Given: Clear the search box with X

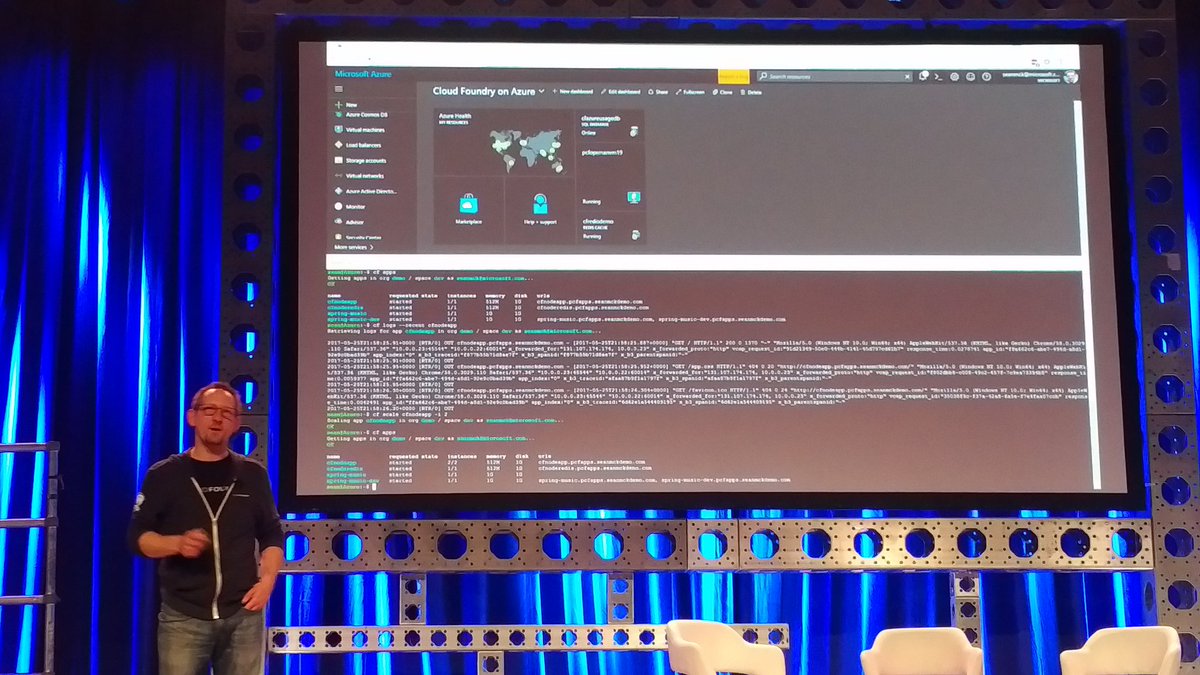Looking at the screenshot, I should click(x=905, y=75).
